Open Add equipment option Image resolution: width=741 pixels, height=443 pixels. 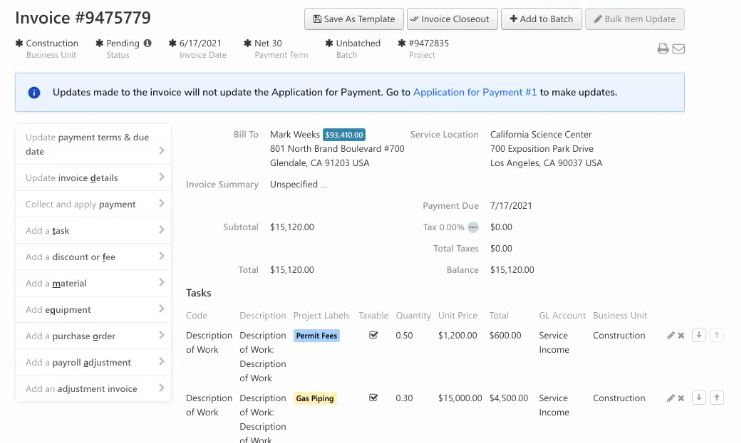pyautogui.click(x=94, y=310)
